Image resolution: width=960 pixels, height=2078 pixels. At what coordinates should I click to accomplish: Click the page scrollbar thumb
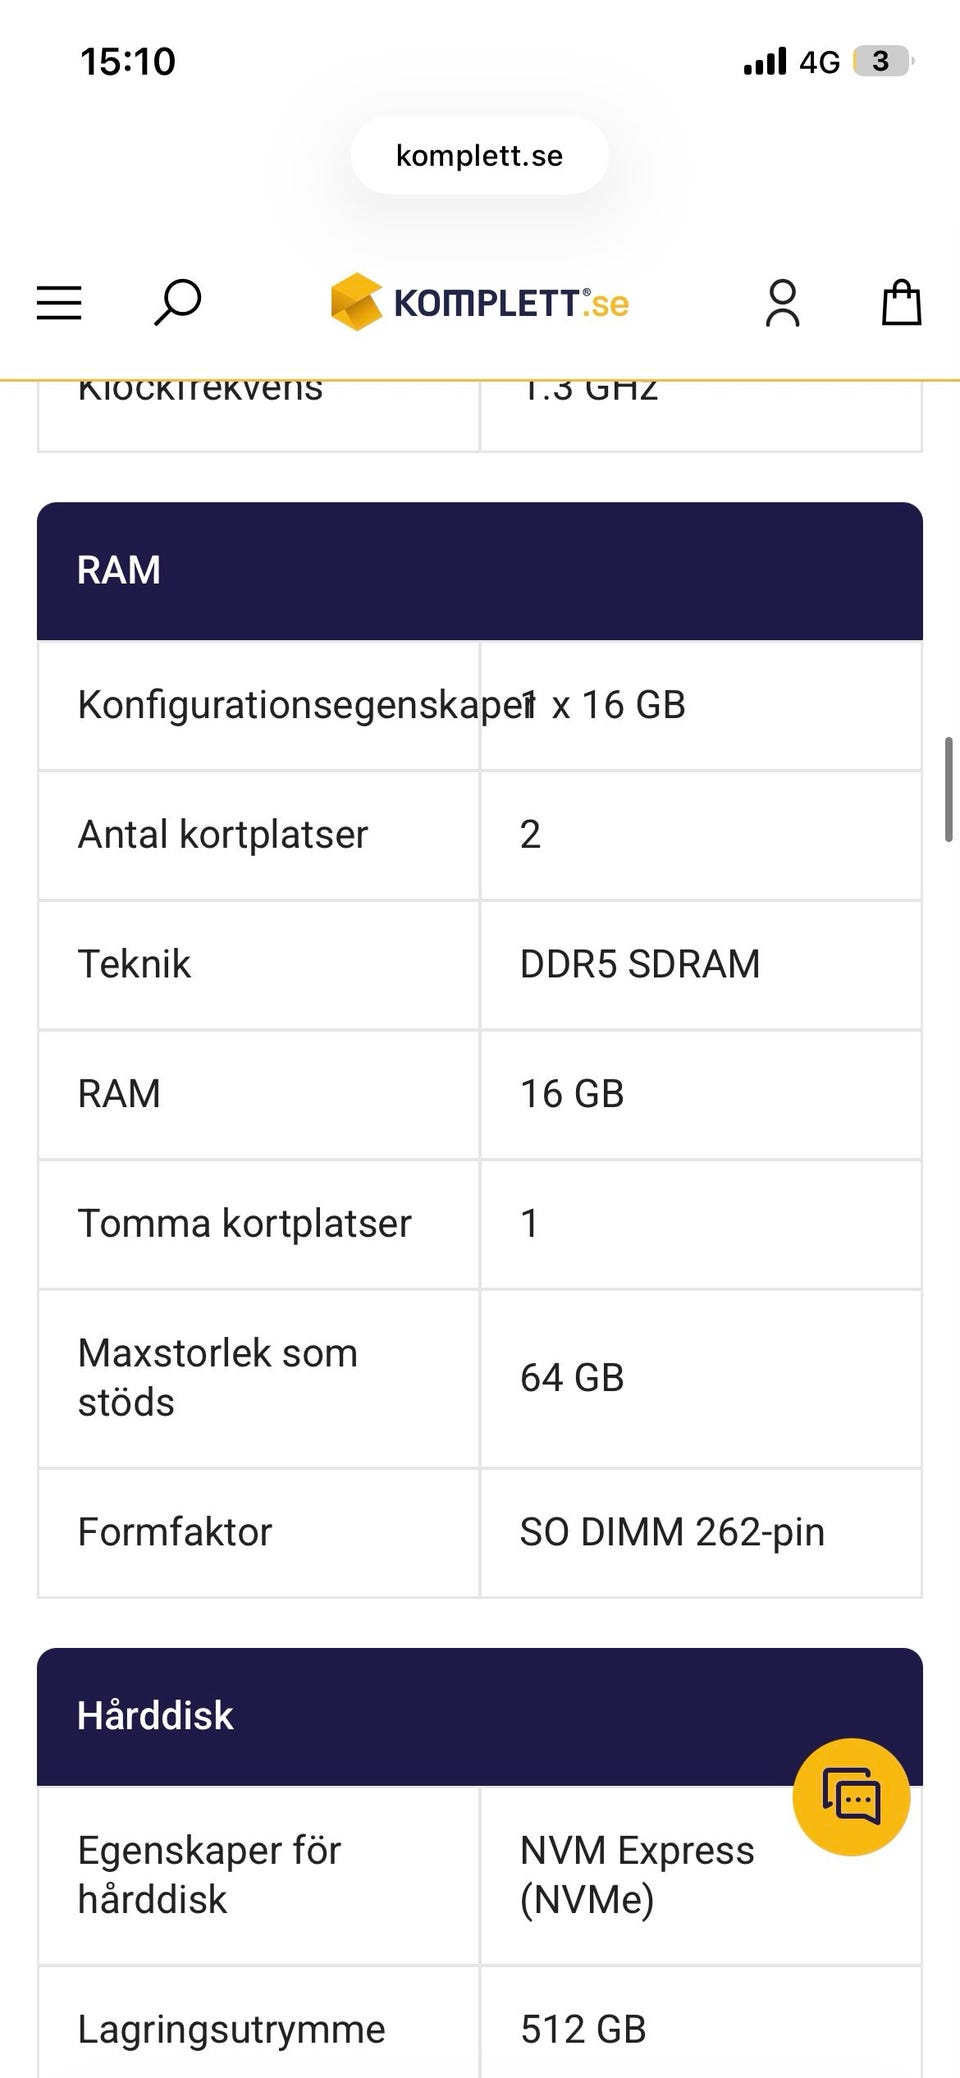pyautogui.click(x=948, y=790)
